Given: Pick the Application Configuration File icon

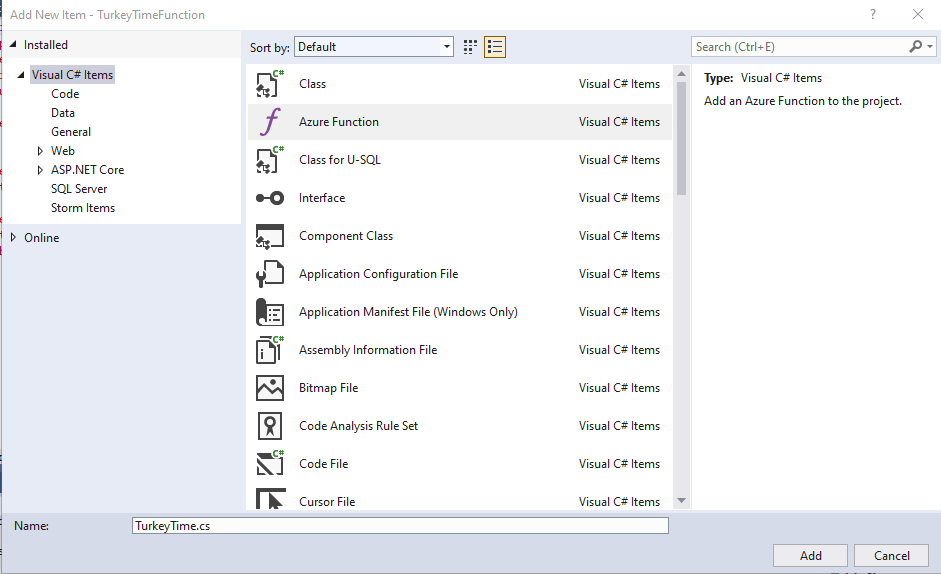Looking at the screenshot, I should point(269,274).
